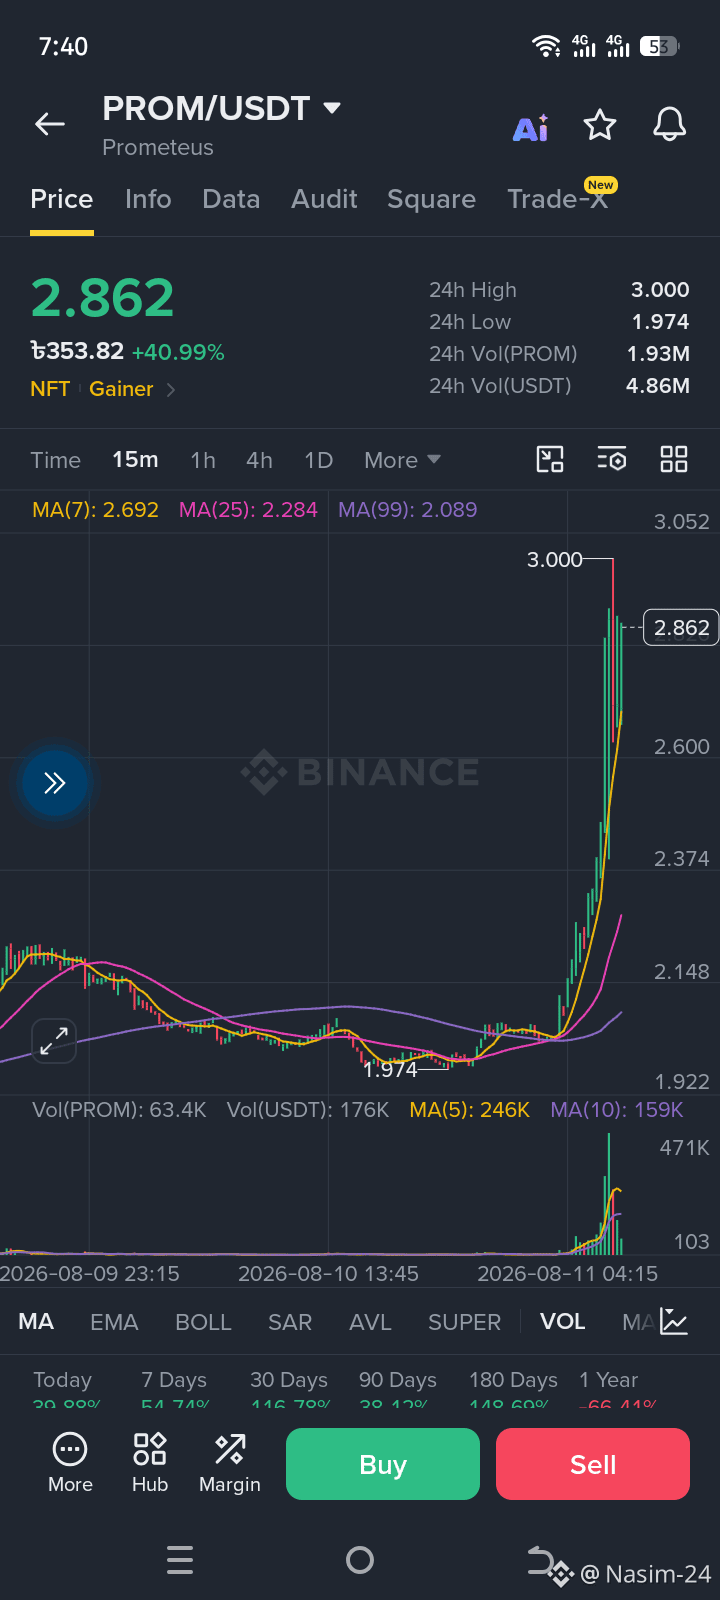Tap the Android home circle button

360,1560
